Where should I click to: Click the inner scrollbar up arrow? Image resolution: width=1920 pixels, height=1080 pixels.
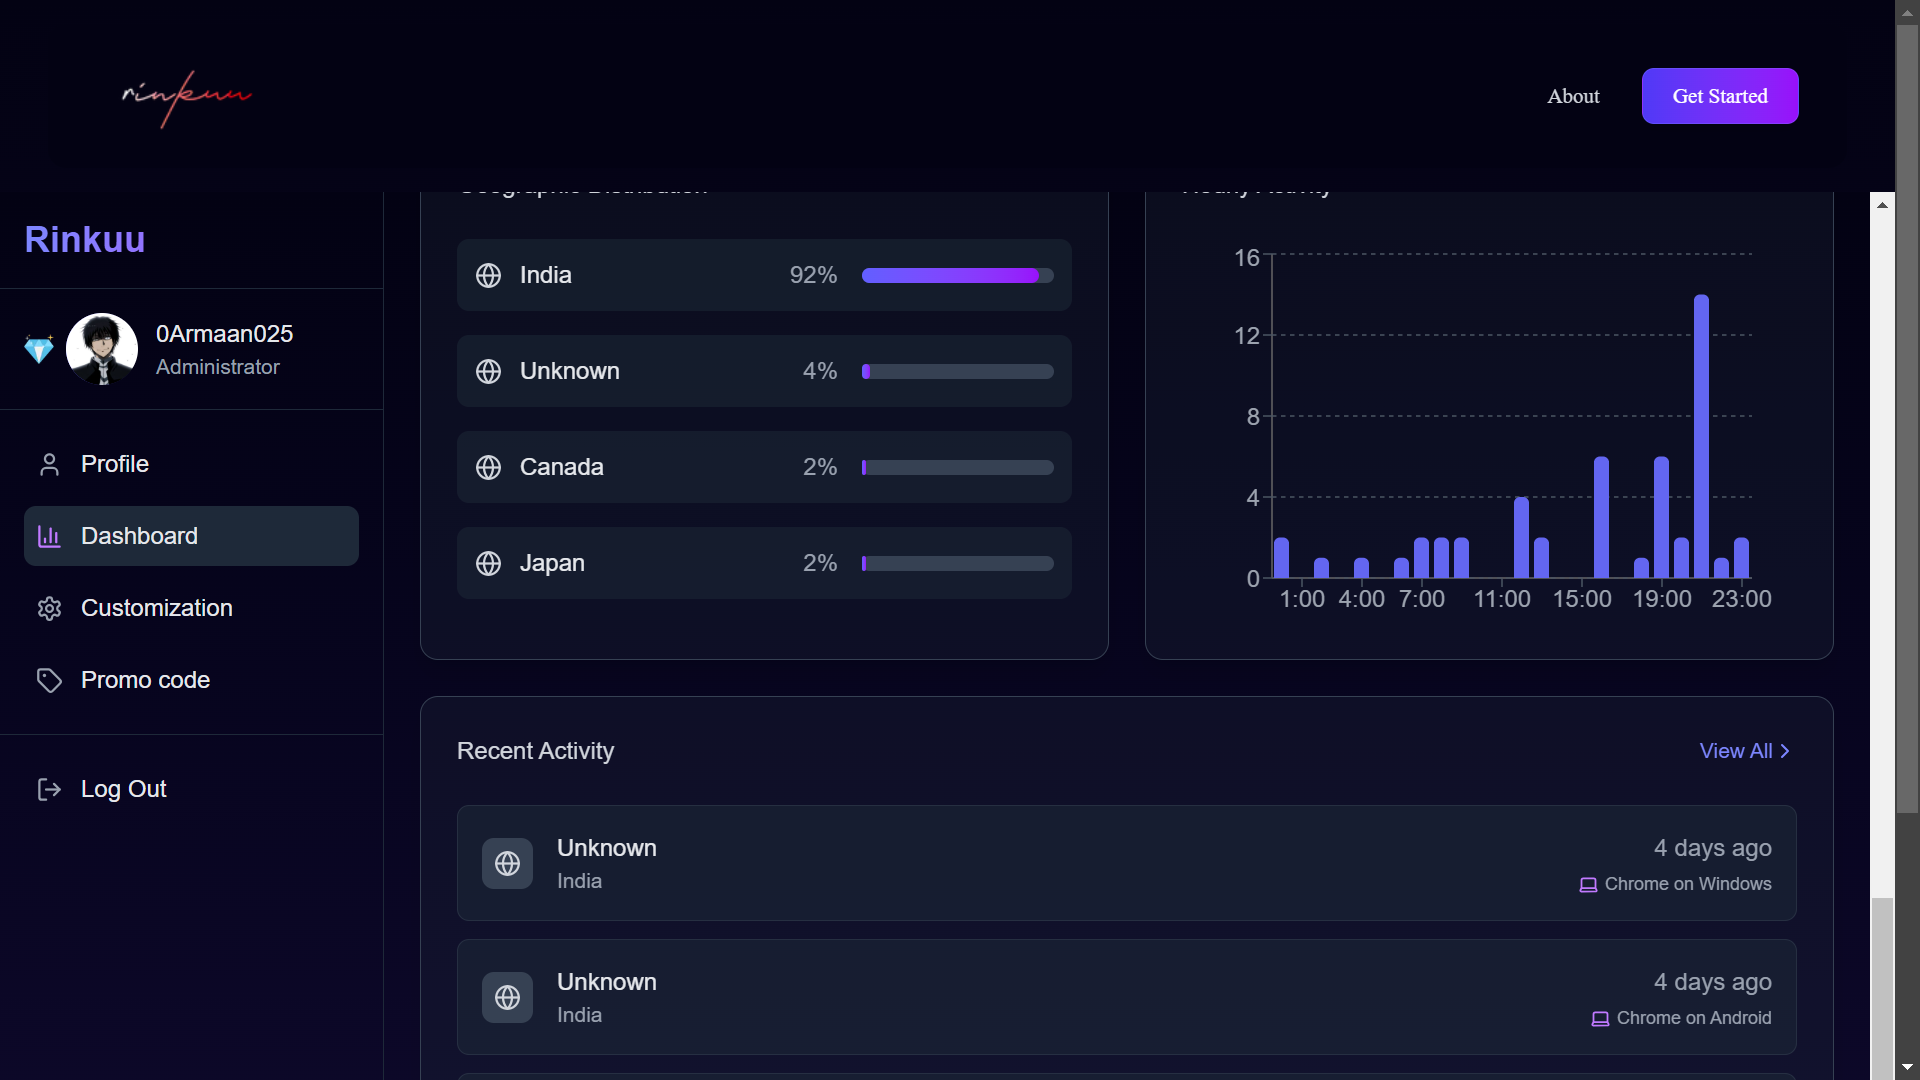point(1882,204)
